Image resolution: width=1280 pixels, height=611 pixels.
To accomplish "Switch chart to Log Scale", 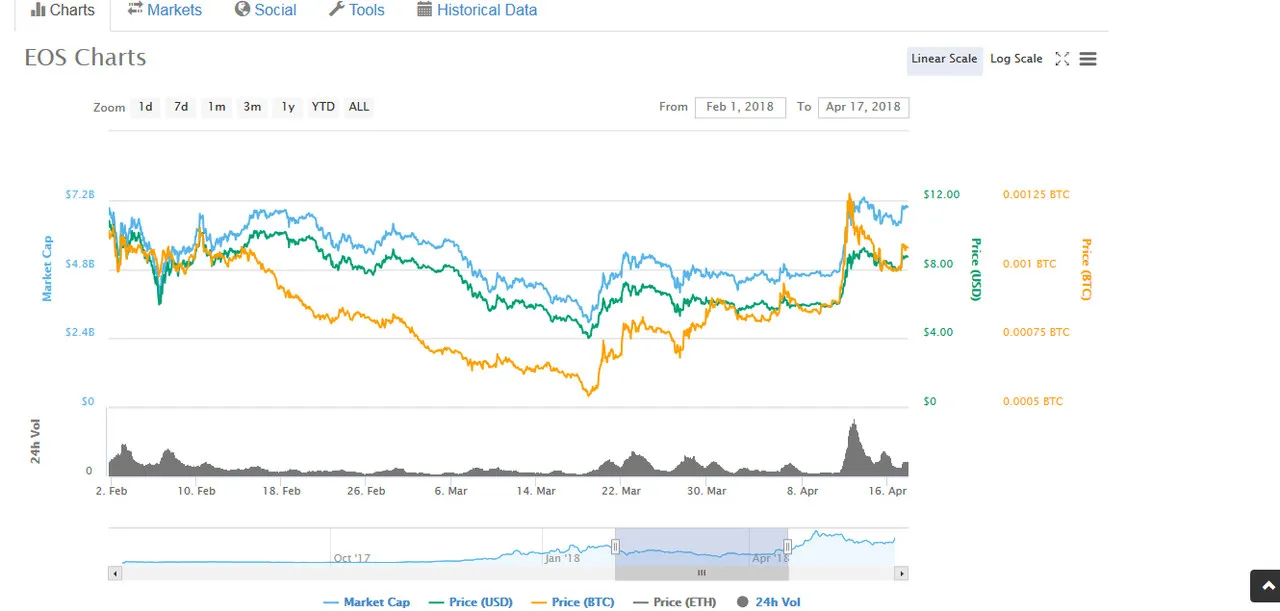I will (x=1016, y=59).
